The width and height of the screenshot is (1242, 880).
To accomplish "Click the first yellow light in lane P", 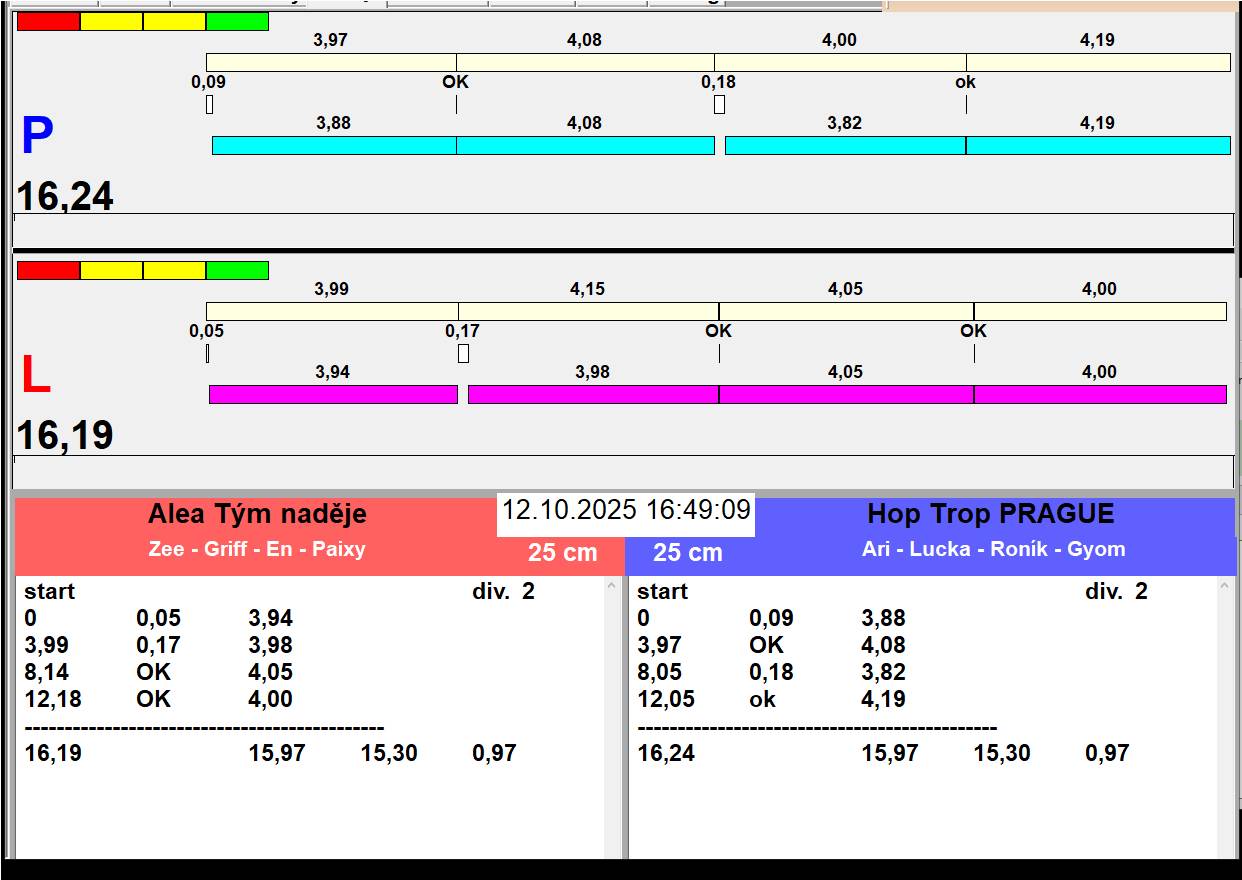I will click(111, 22).
